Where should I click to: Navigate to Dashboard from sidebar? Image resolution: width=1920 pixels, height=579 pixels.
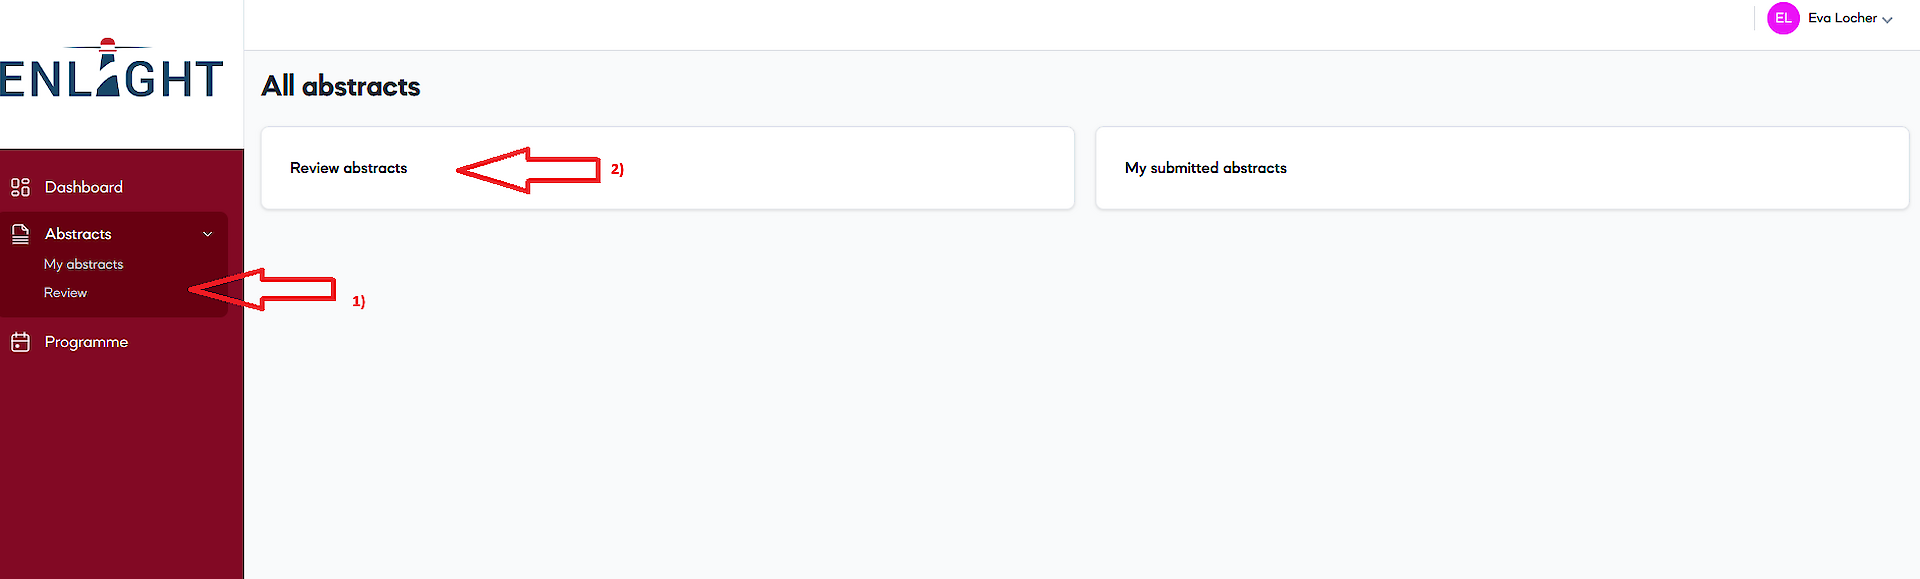(83, 186)
